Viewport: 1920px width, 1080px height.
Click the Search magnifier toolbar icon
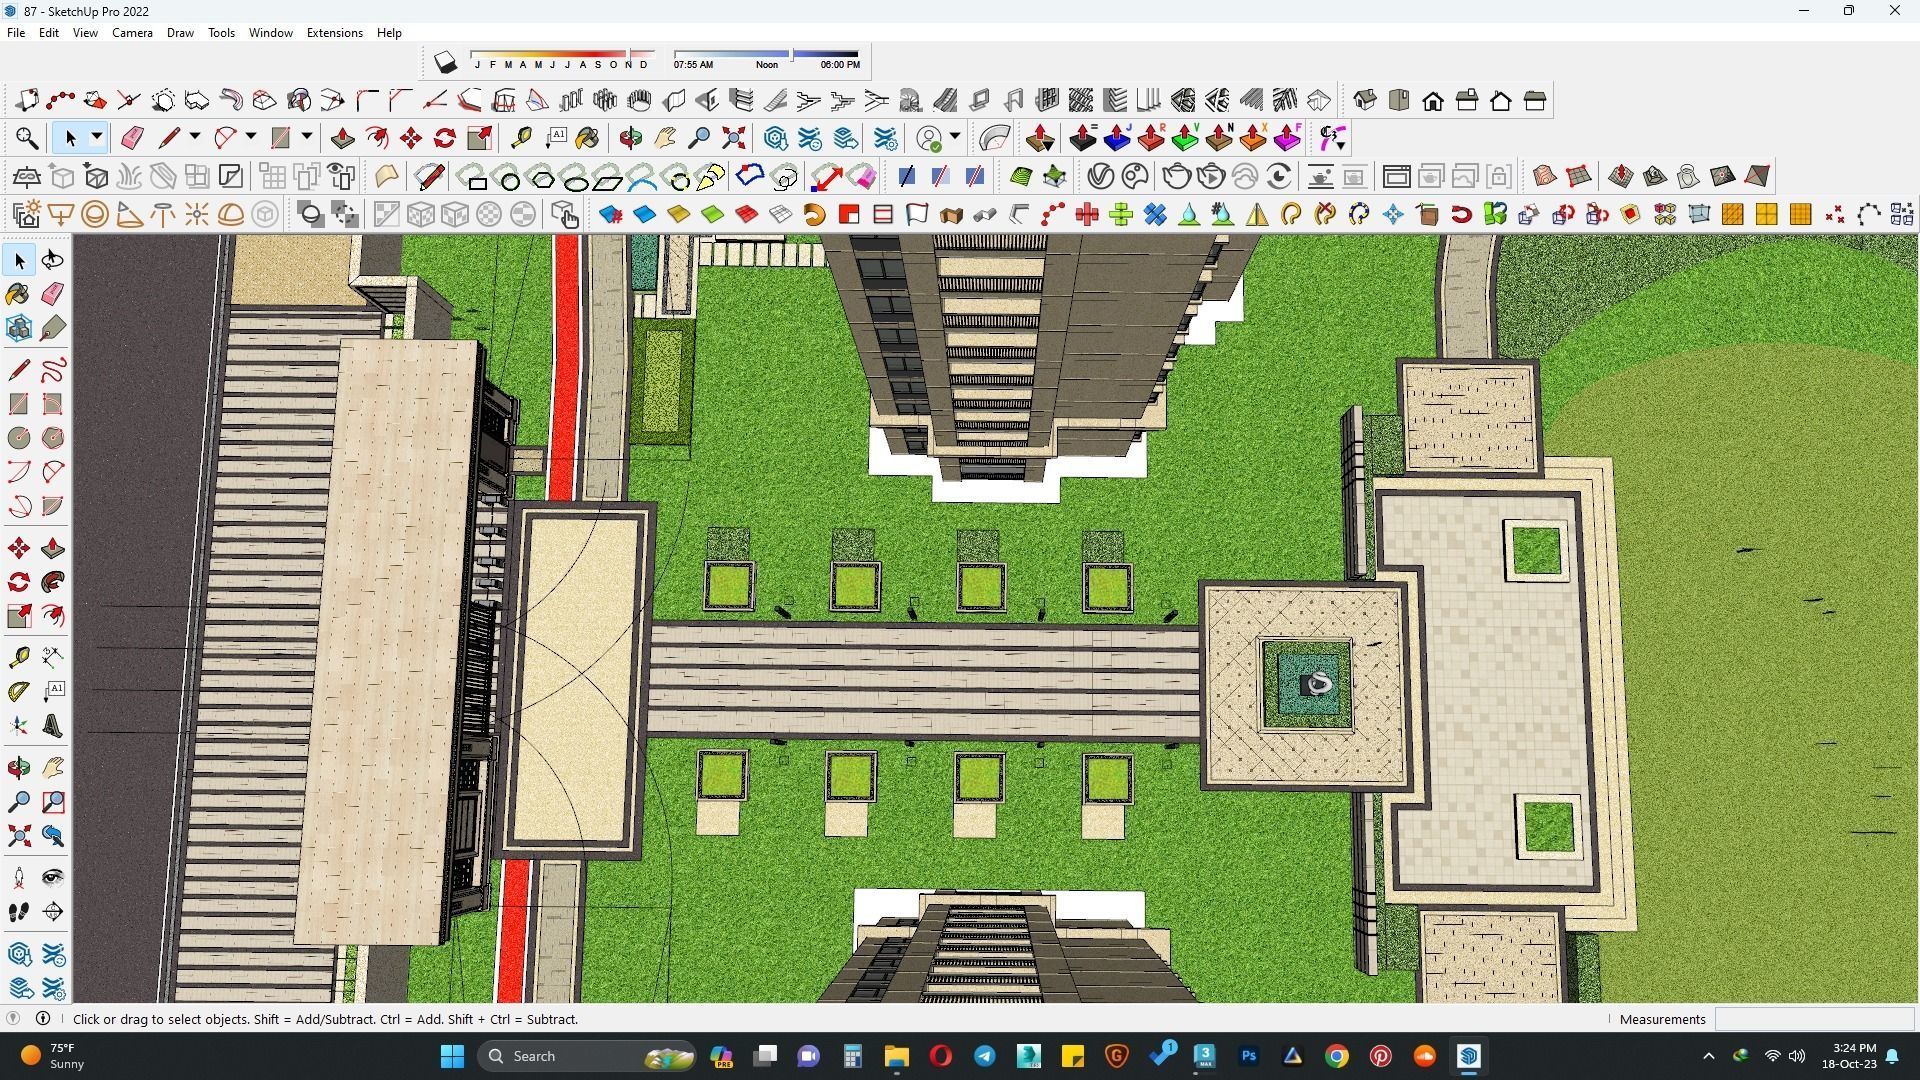(27, 138)
